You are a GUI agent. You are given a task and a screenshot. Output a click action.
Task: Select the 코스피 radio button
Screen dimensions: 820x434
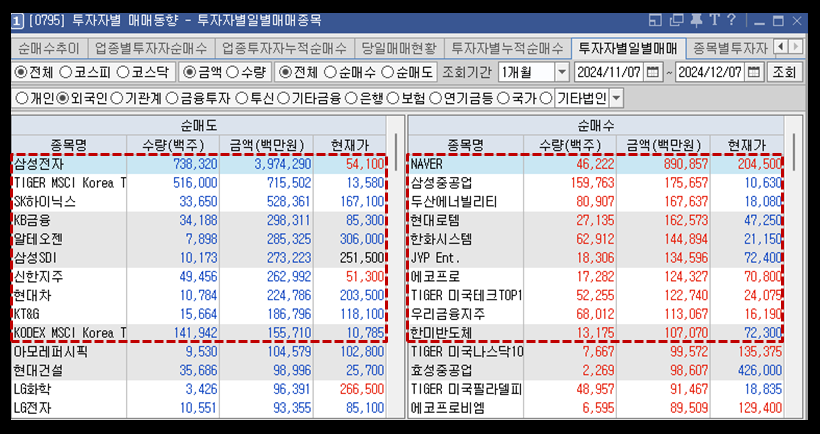[x=65, y=72]
